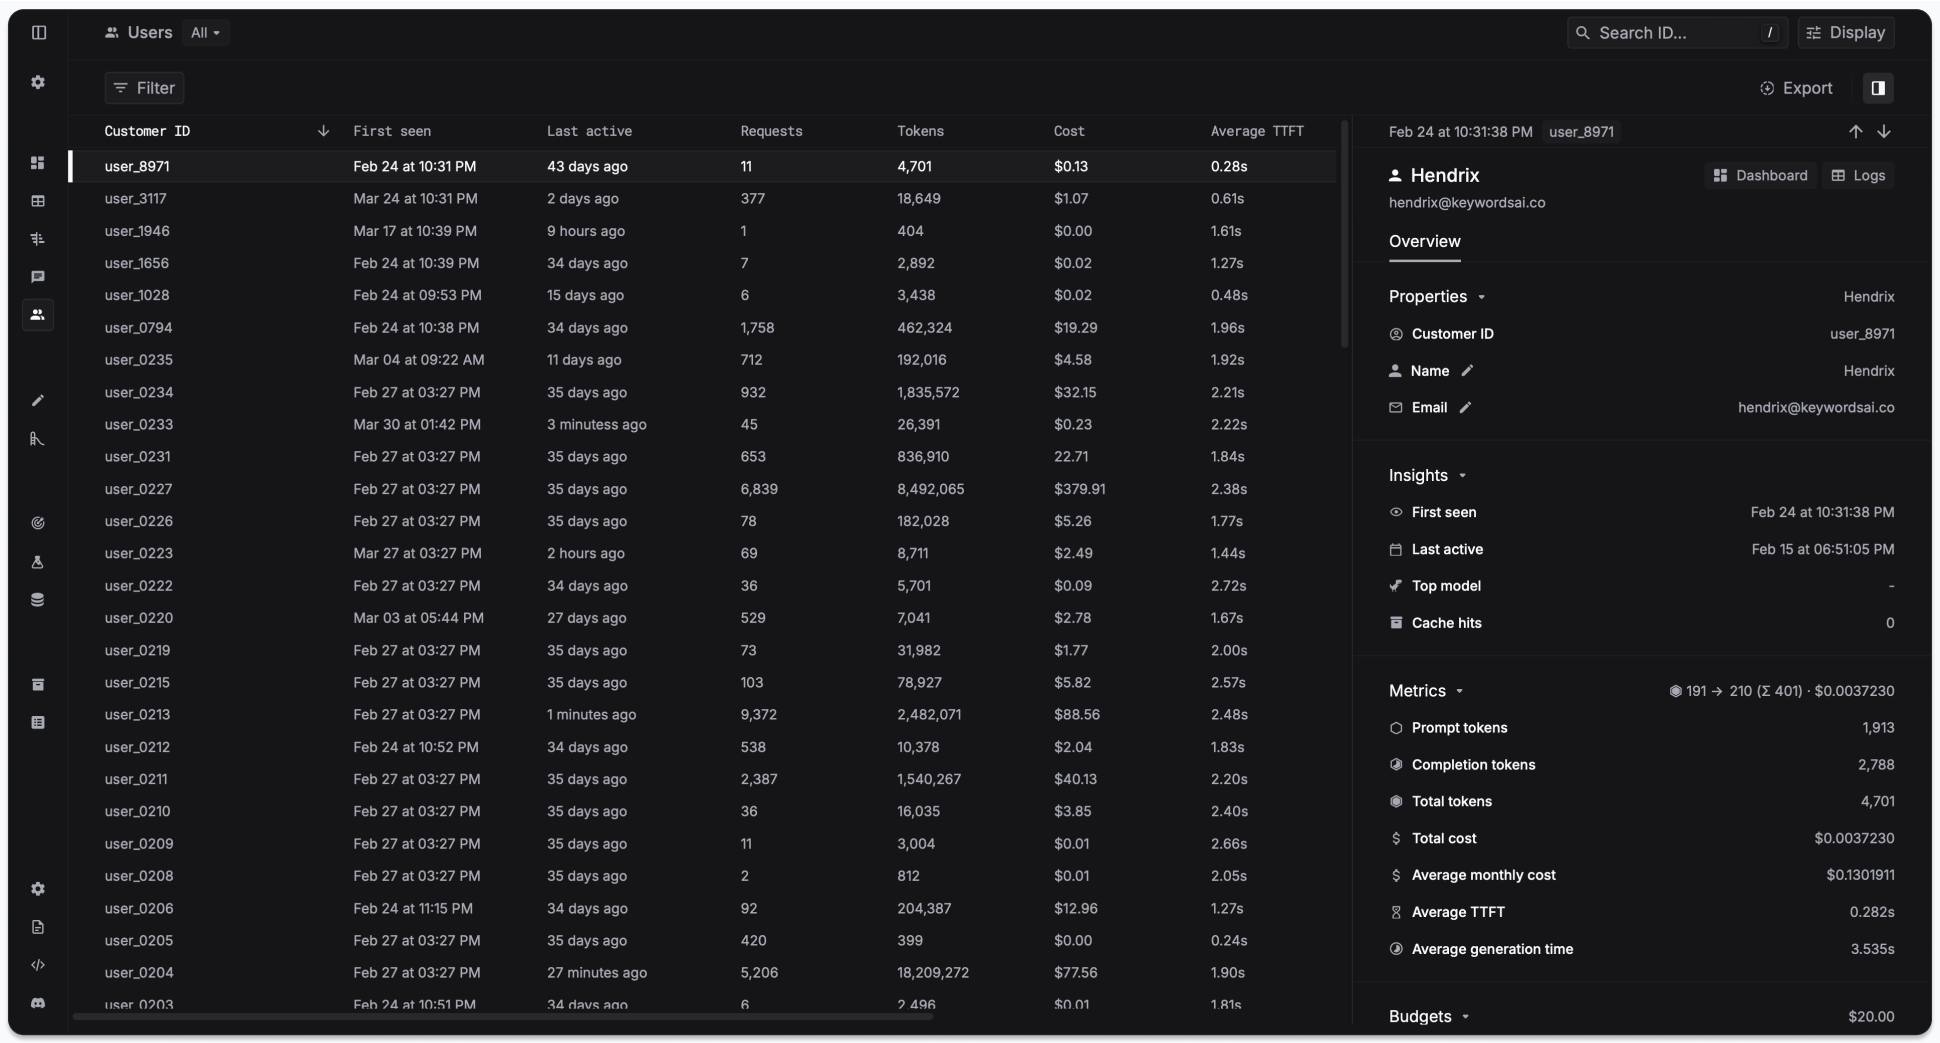Open the Discord icon at sidebar bottom
1940x1043 pixels.
[39, 1005]
